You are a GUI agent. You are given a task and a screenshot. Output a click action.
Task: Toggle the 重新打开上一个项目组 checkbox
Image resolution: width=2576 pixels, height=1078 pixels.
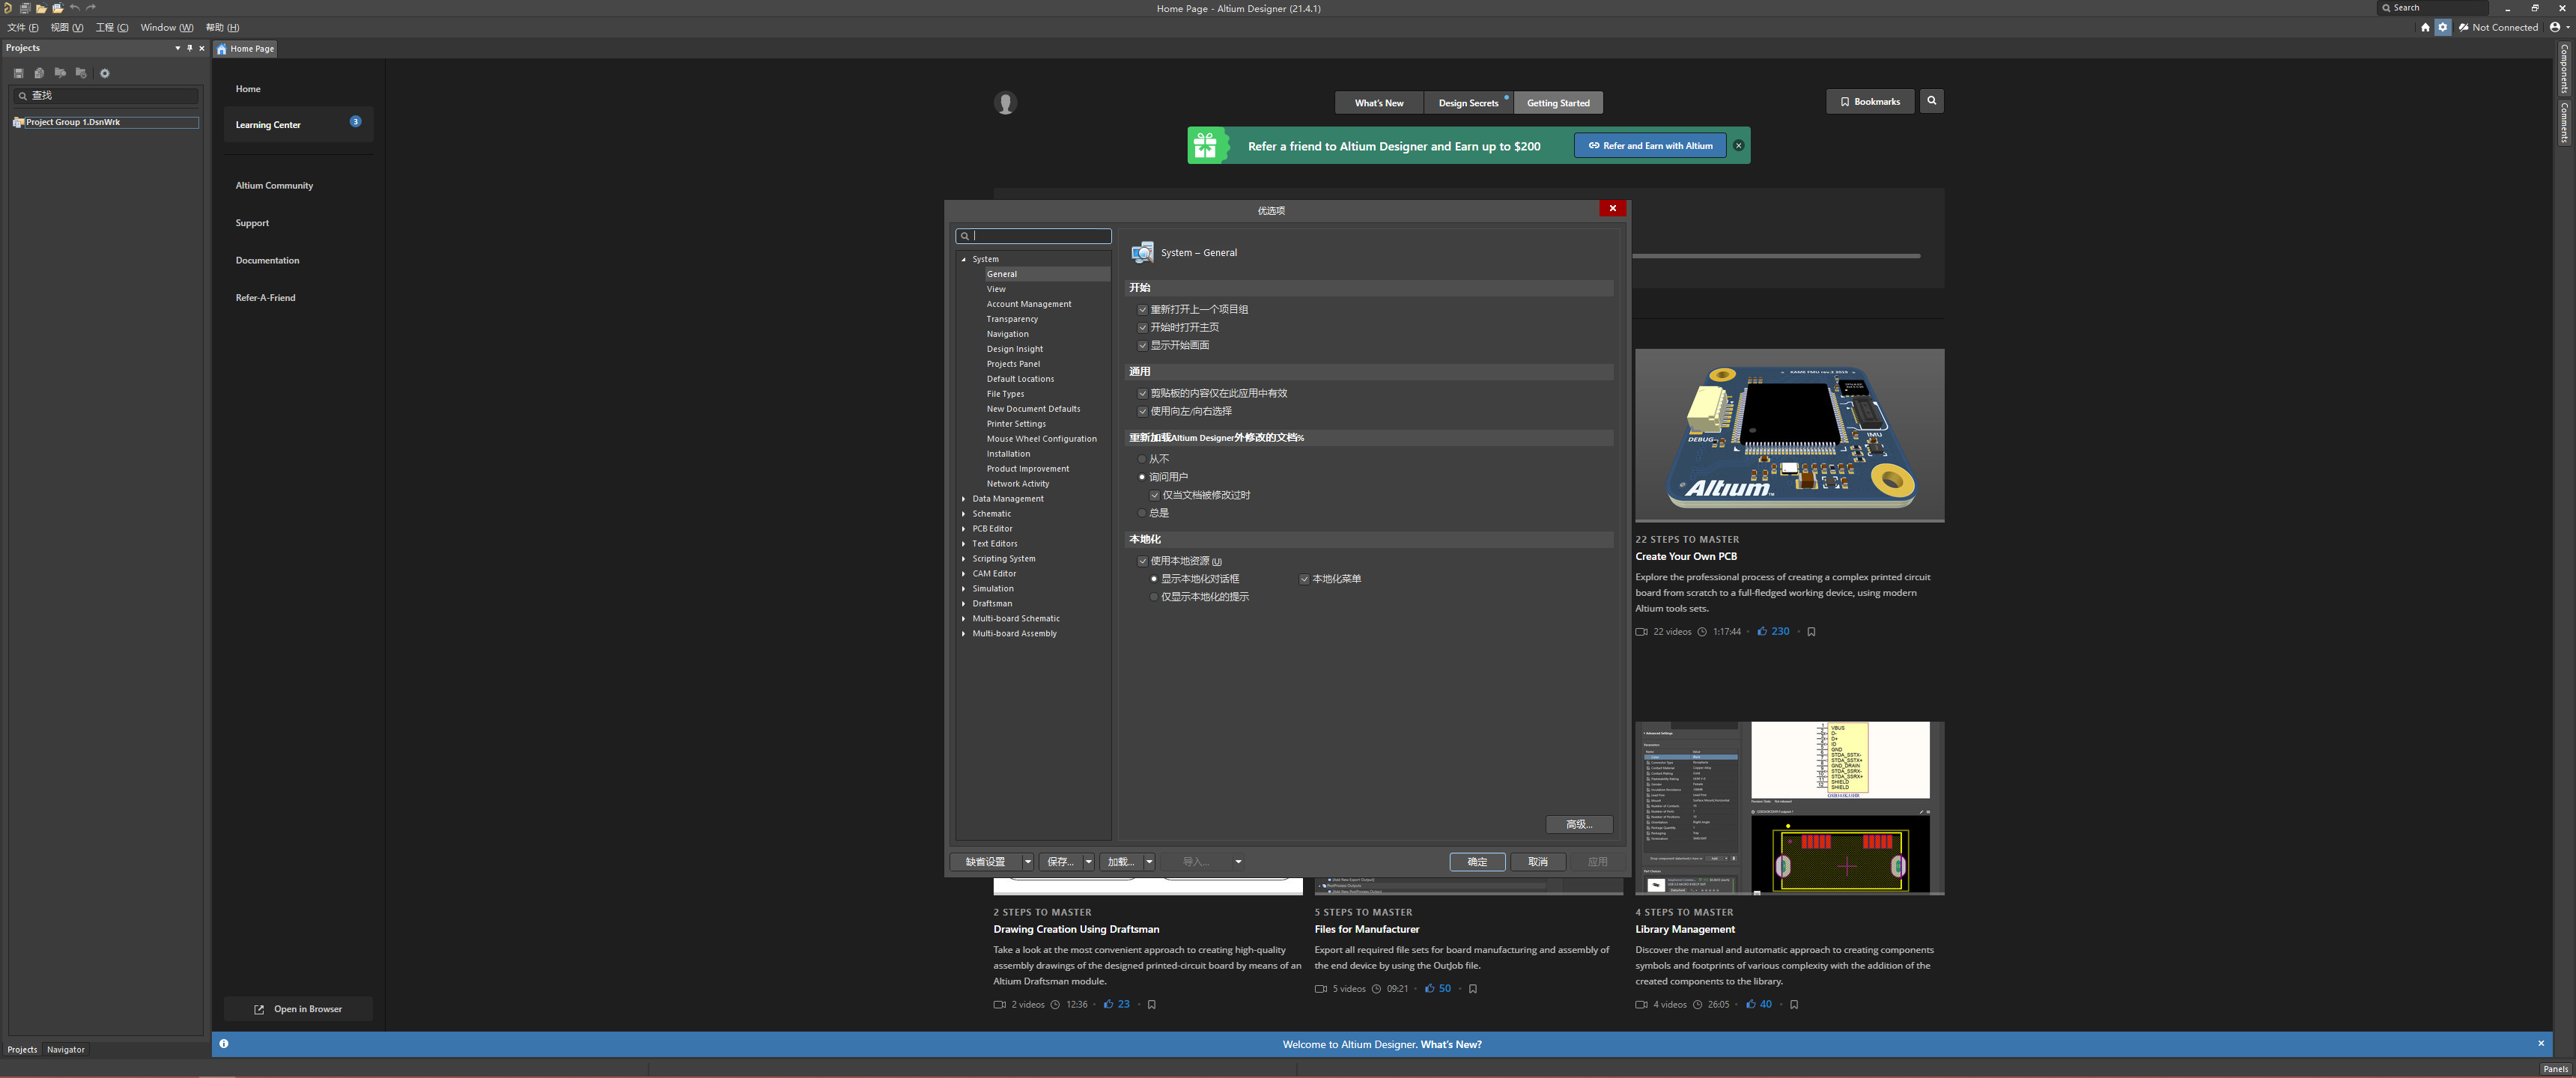click(x=1142, y=310)
